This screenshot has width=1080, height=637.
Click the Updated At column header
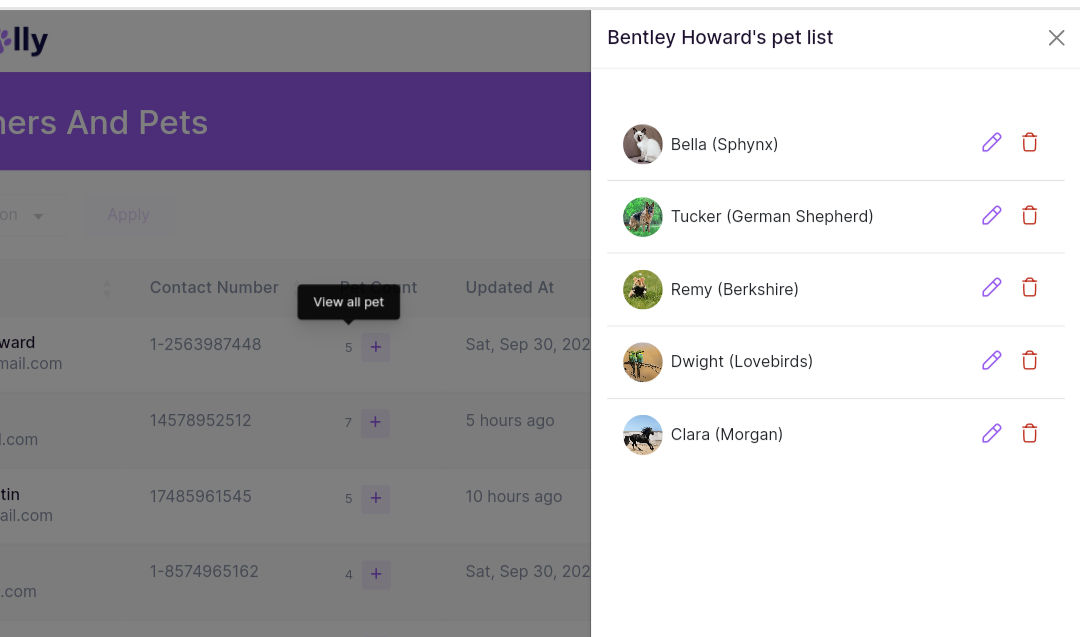pos(509,288)
